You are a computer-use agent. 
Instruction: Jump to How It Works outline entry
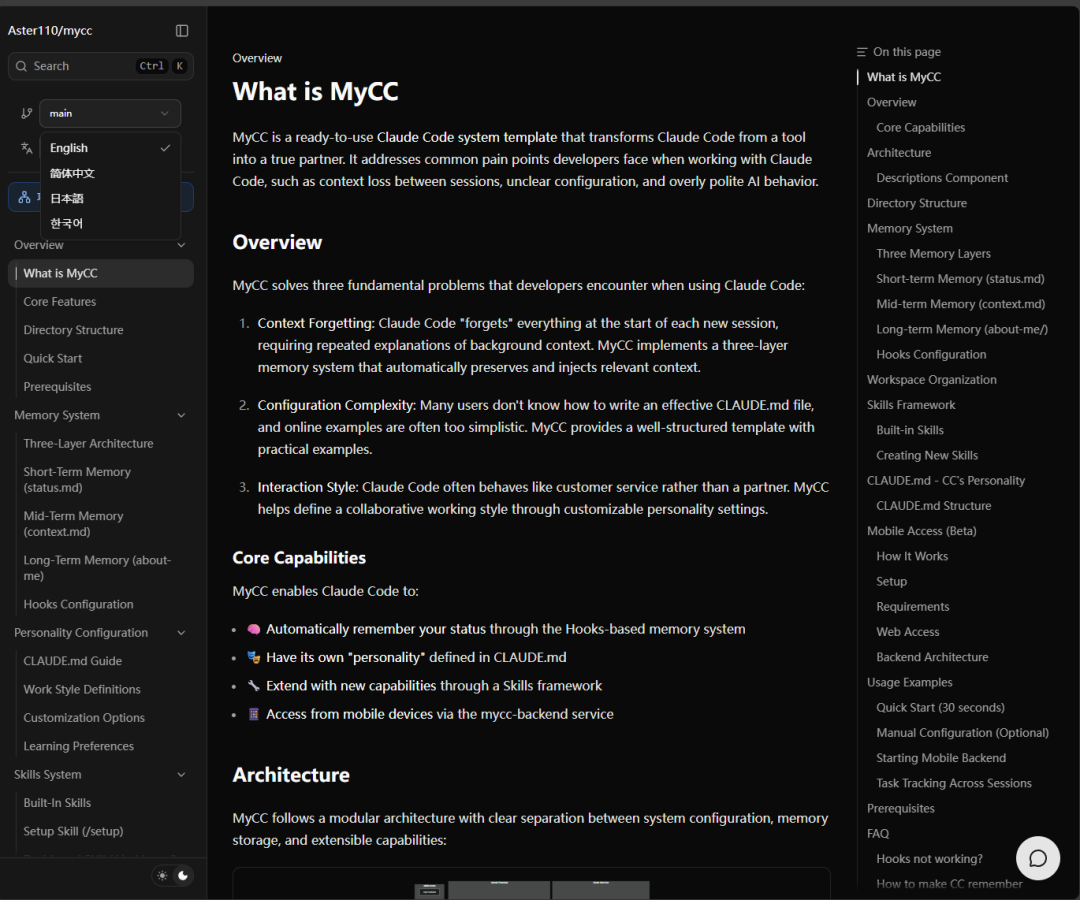(x=912, y=556)
